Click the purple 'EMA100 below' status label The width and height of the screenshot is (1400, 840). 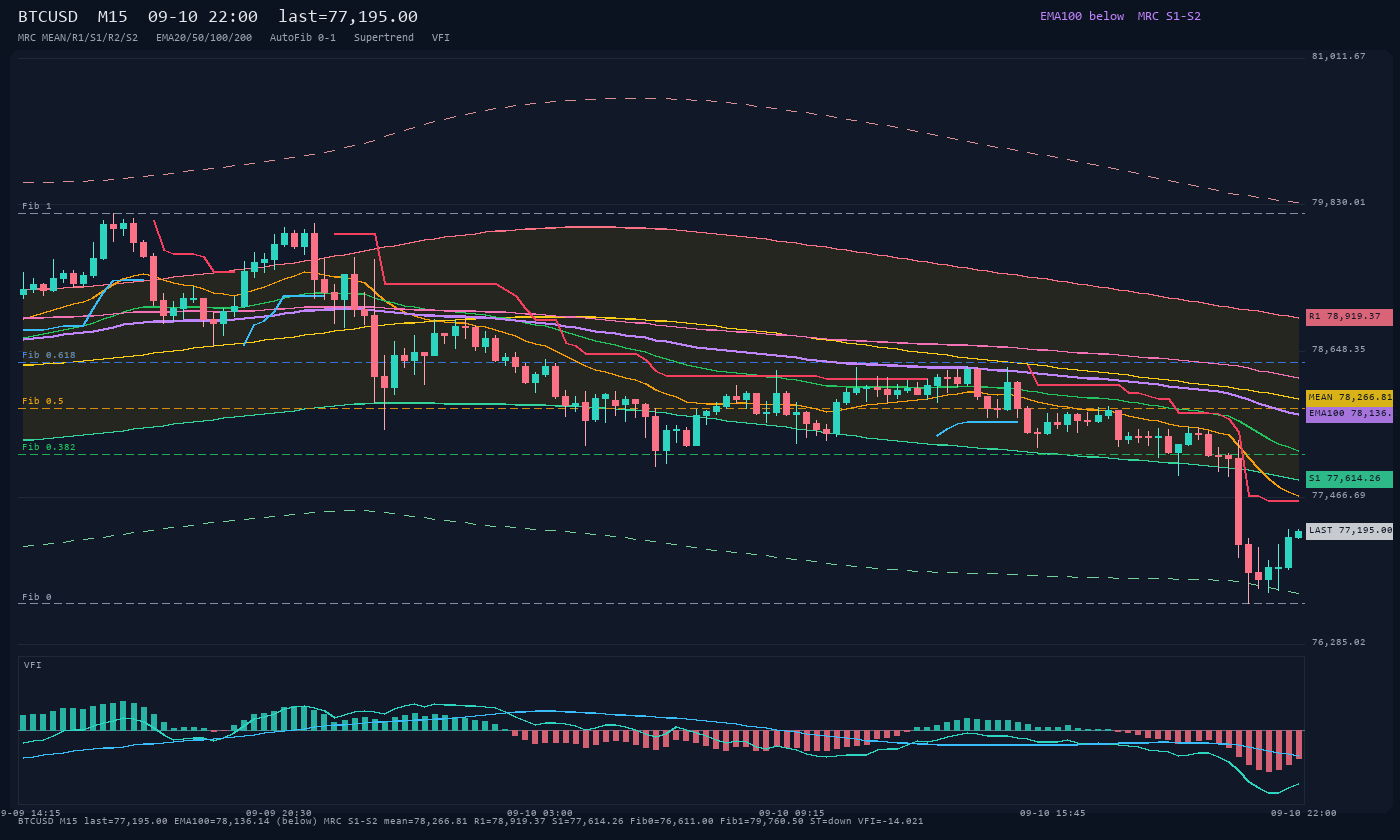click(x=1082, y=16)
